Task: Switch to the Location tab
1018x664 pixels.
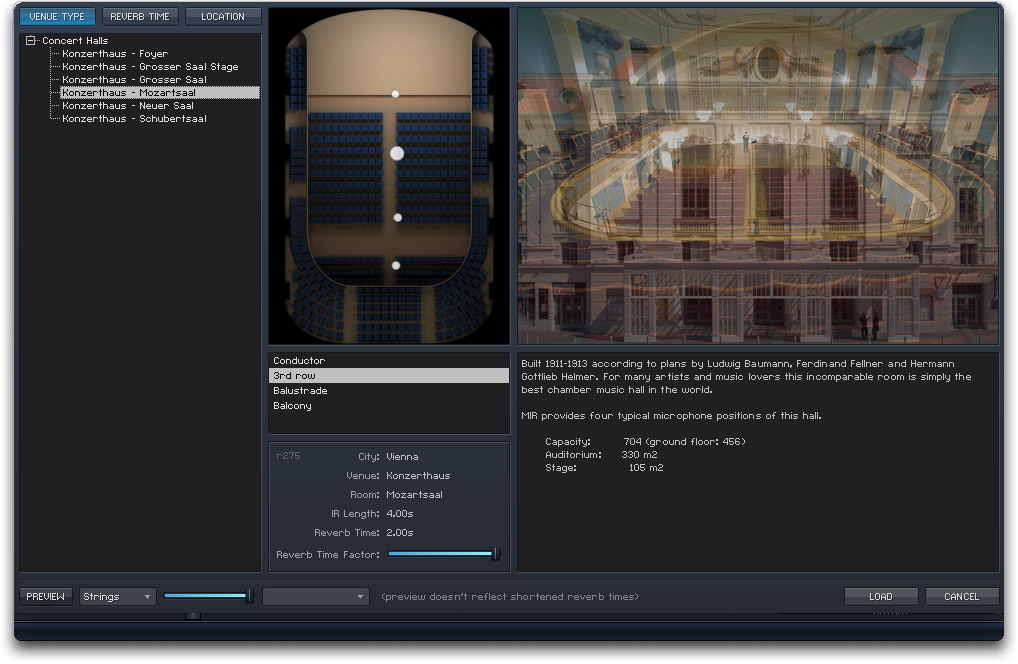Action: pos(223,16)
